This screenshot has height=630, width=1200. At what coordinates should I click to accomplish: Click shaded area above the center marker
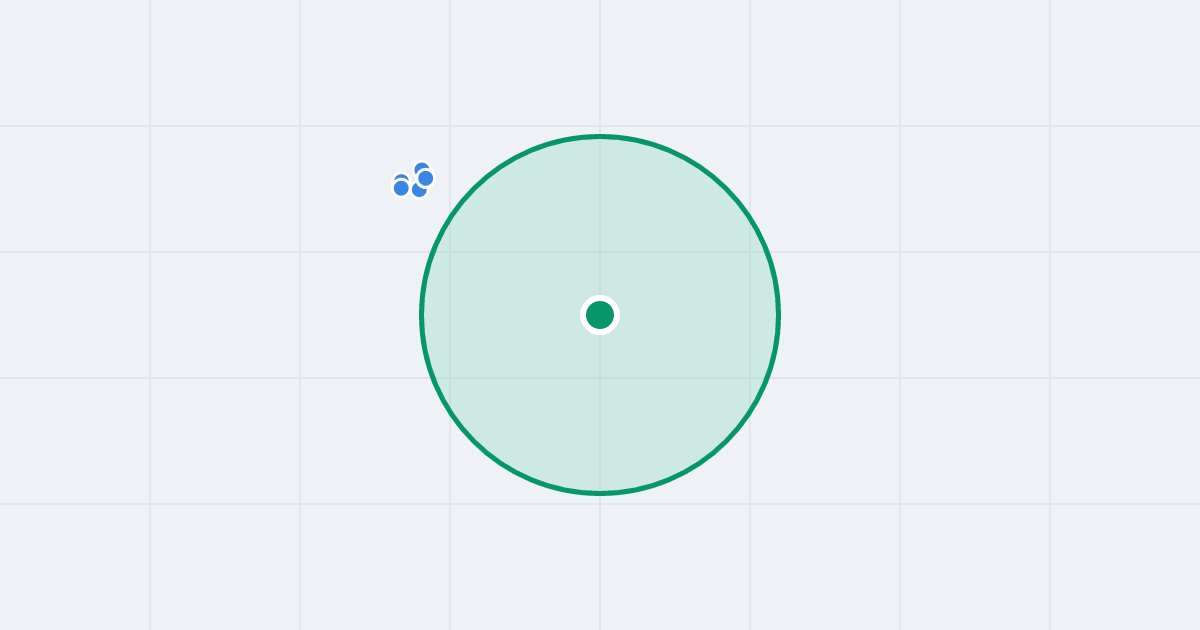600,220
